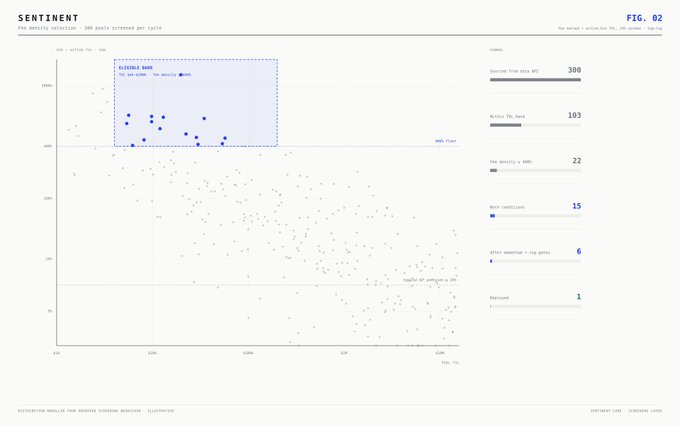The height and width of the screenshot is (425, 680).
Task: Click the ELIGIBLE BAND label
Action: click(135, 68)
